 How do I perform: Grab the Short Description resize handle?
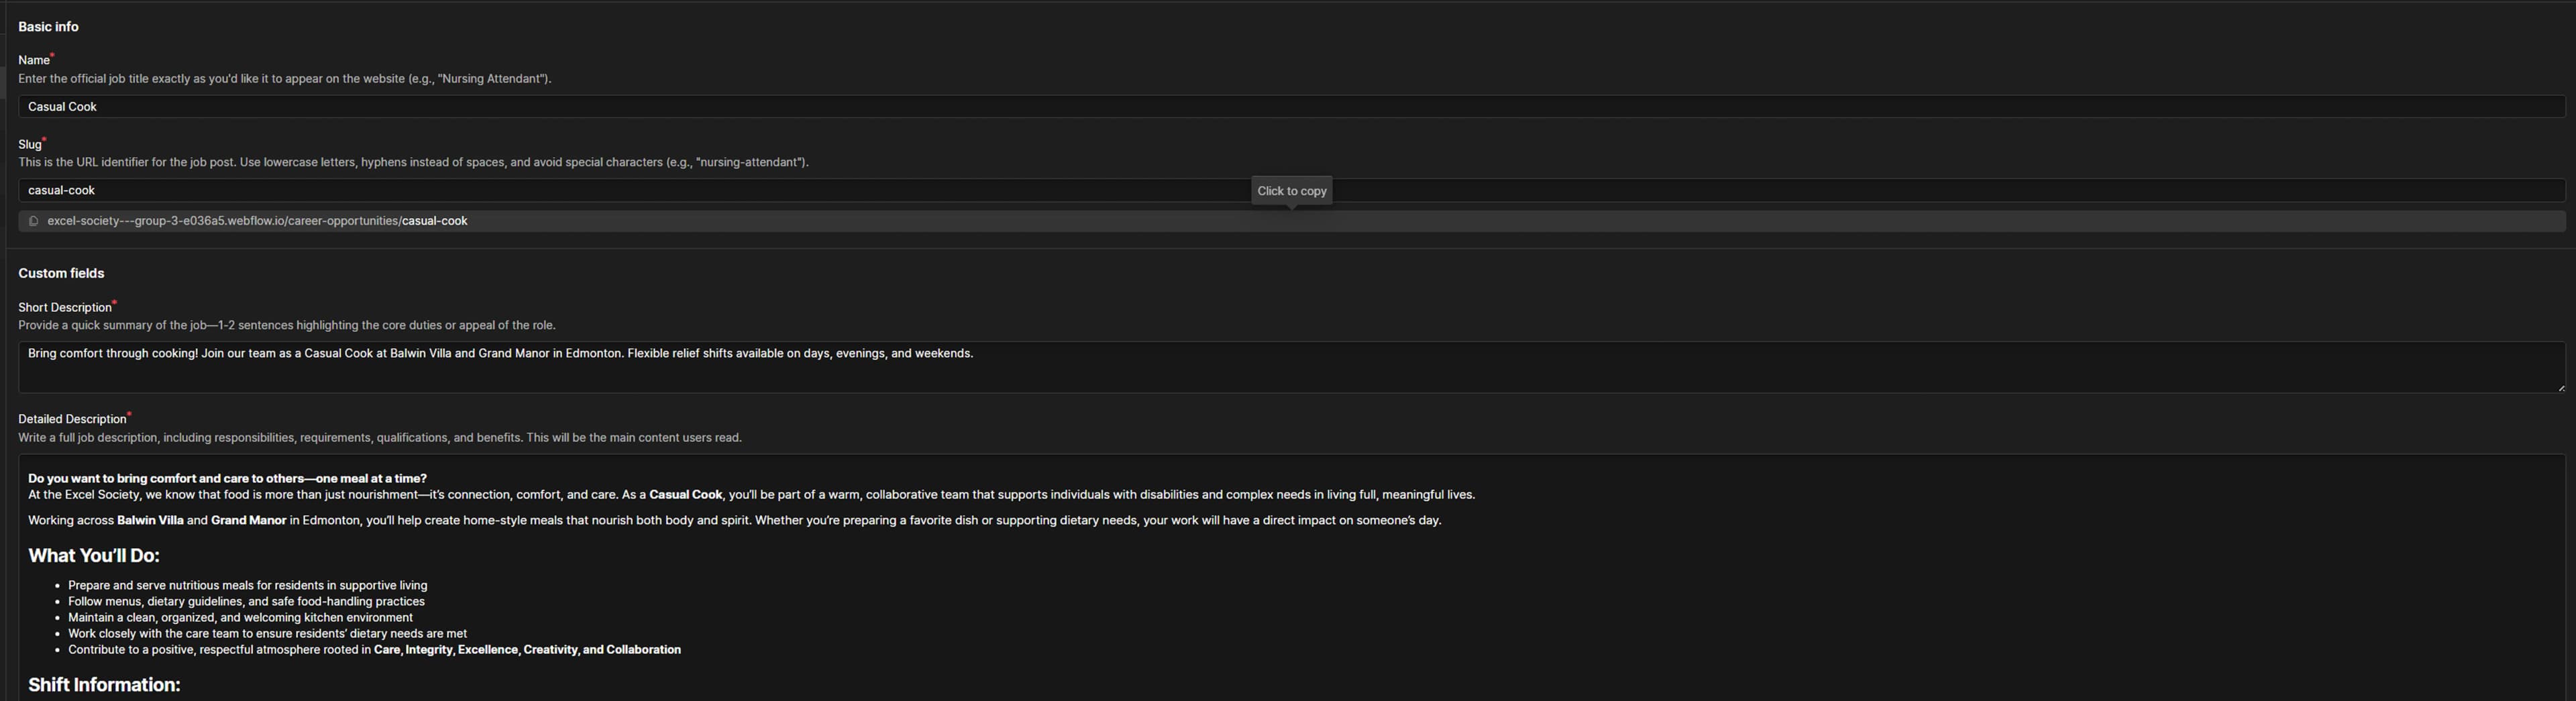point(2560,387)
